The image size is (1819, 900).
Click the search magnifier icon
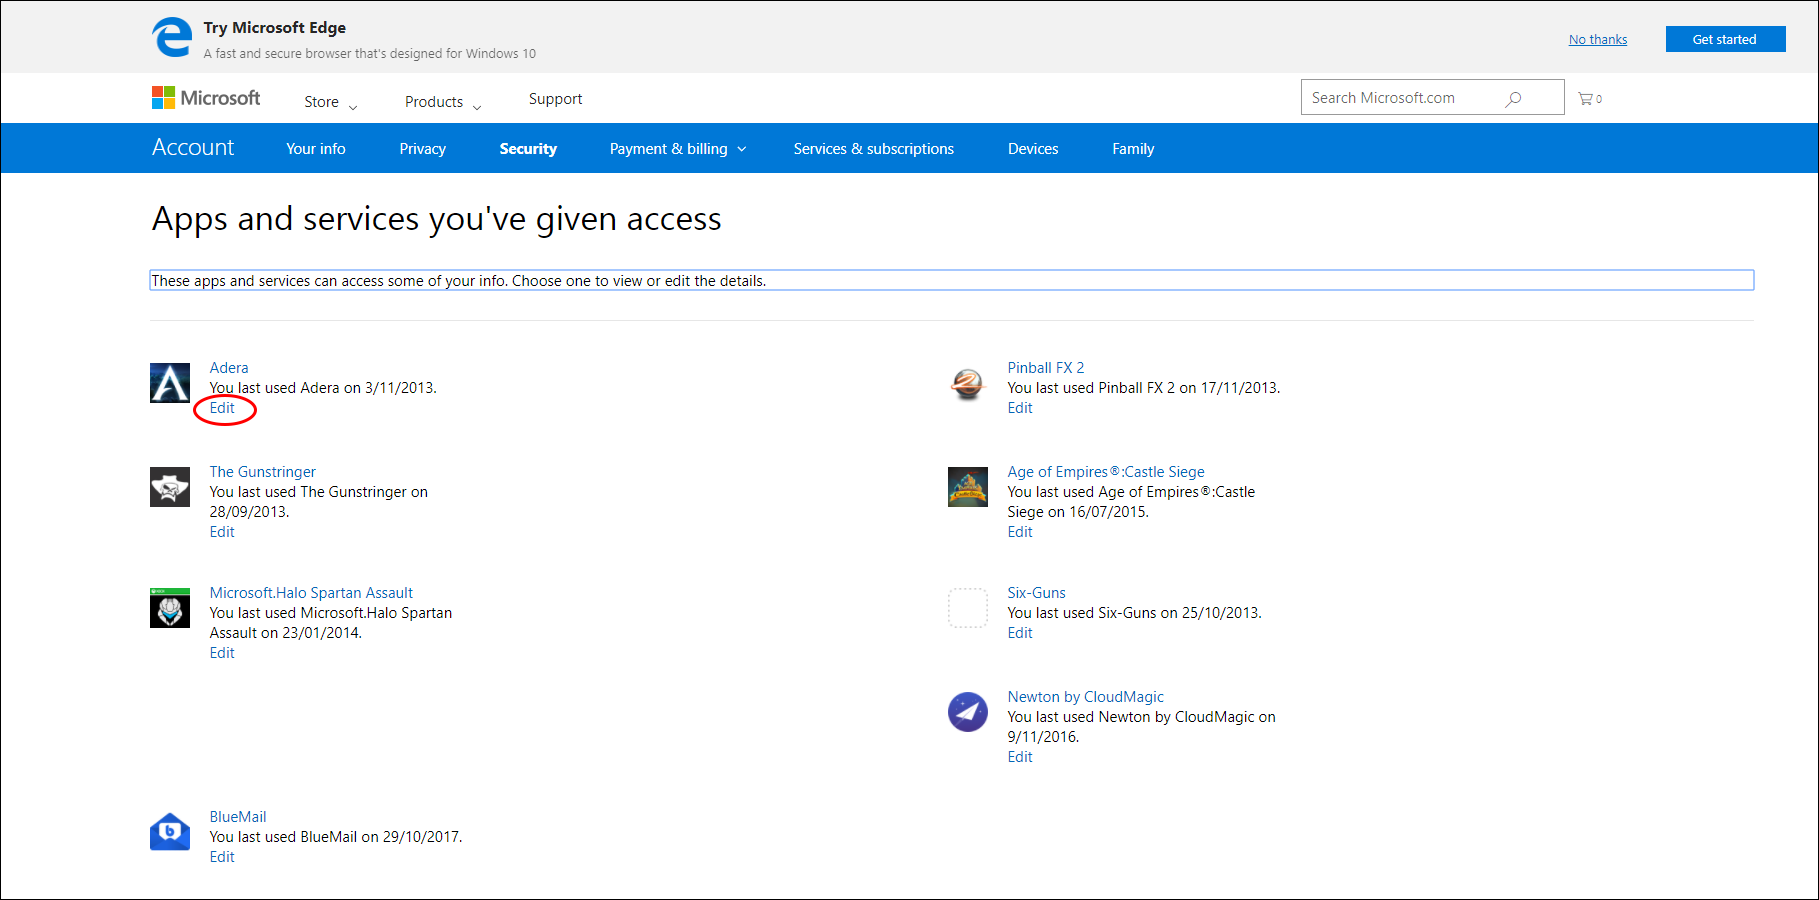tap(1514, 98)
